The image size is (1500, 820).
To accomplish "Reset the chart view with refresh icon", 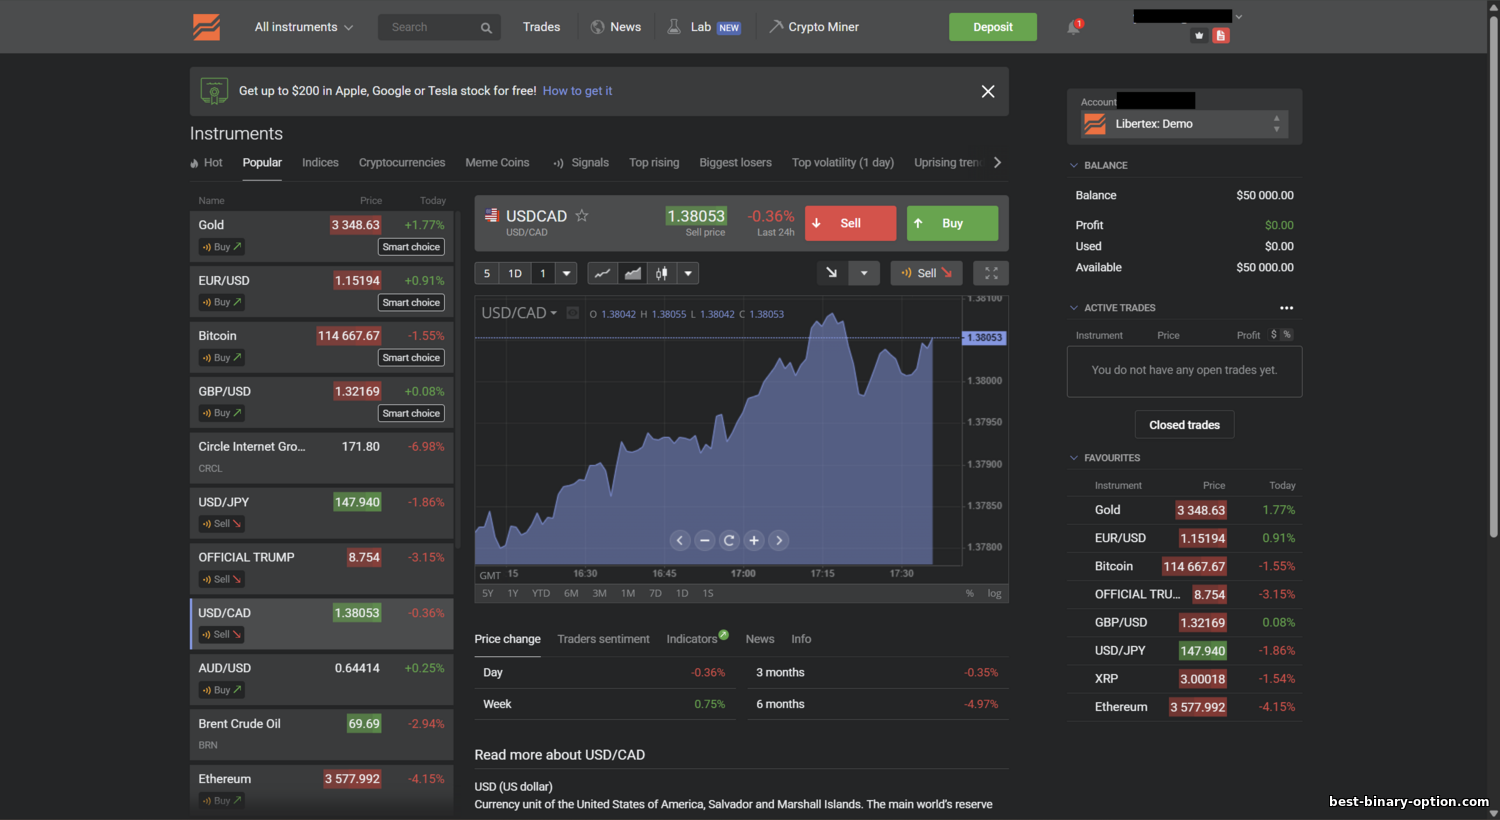I will click(729, 540).
